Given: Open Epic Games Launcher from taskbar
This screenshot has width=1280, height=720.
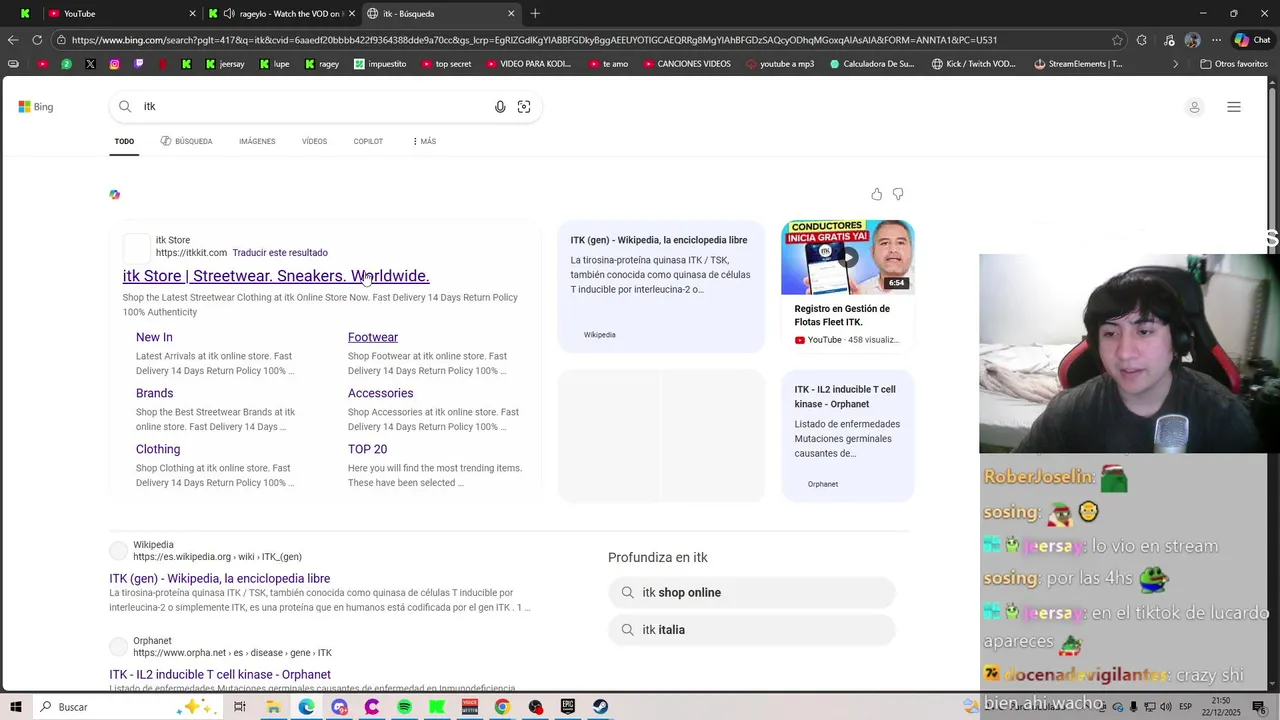Looking at the screenshot, I should [567, 707].
